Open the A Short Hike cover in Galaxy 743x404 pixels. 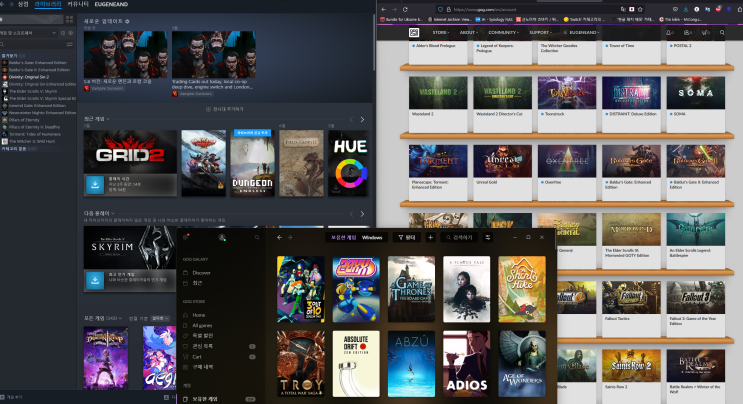pos(522,289)
